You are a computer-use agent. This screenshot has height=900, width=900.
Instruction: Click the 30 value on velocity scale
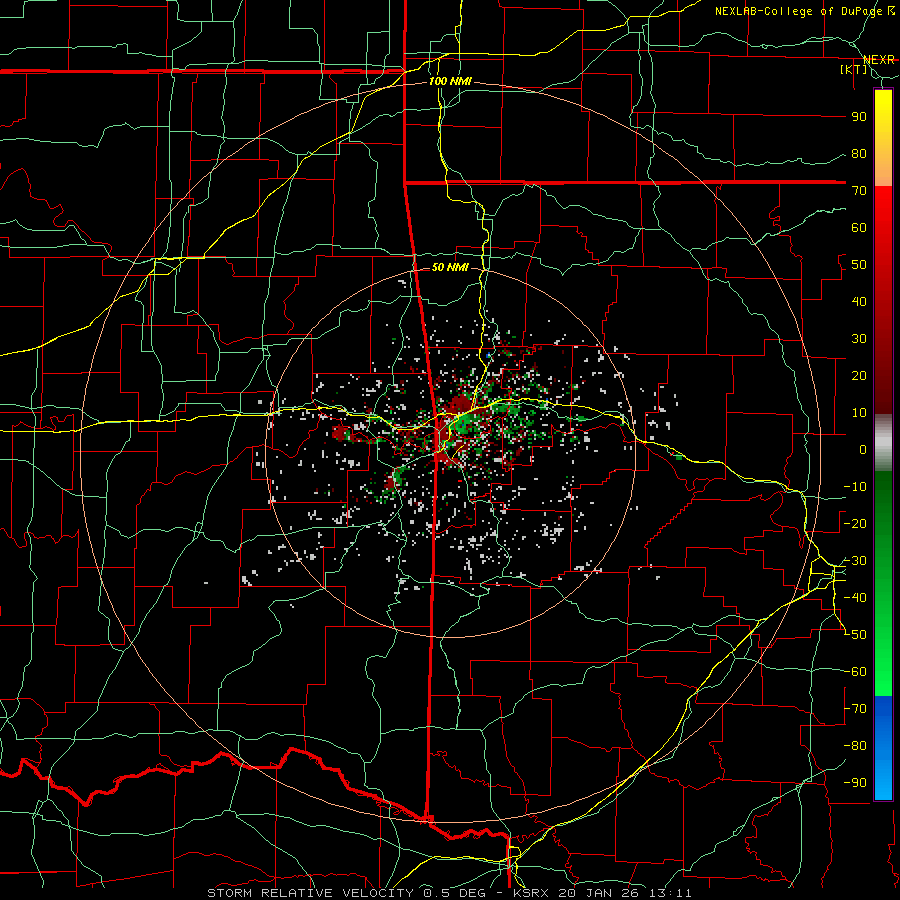point(859,339)
